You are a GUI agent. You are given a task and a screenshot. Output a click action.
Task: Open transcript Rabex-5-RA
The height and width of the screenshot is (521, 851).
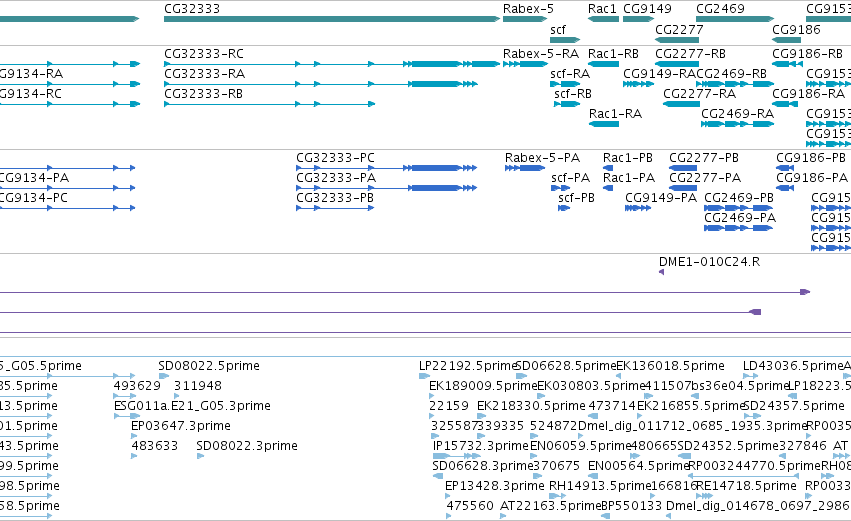(x=541, y=54)
